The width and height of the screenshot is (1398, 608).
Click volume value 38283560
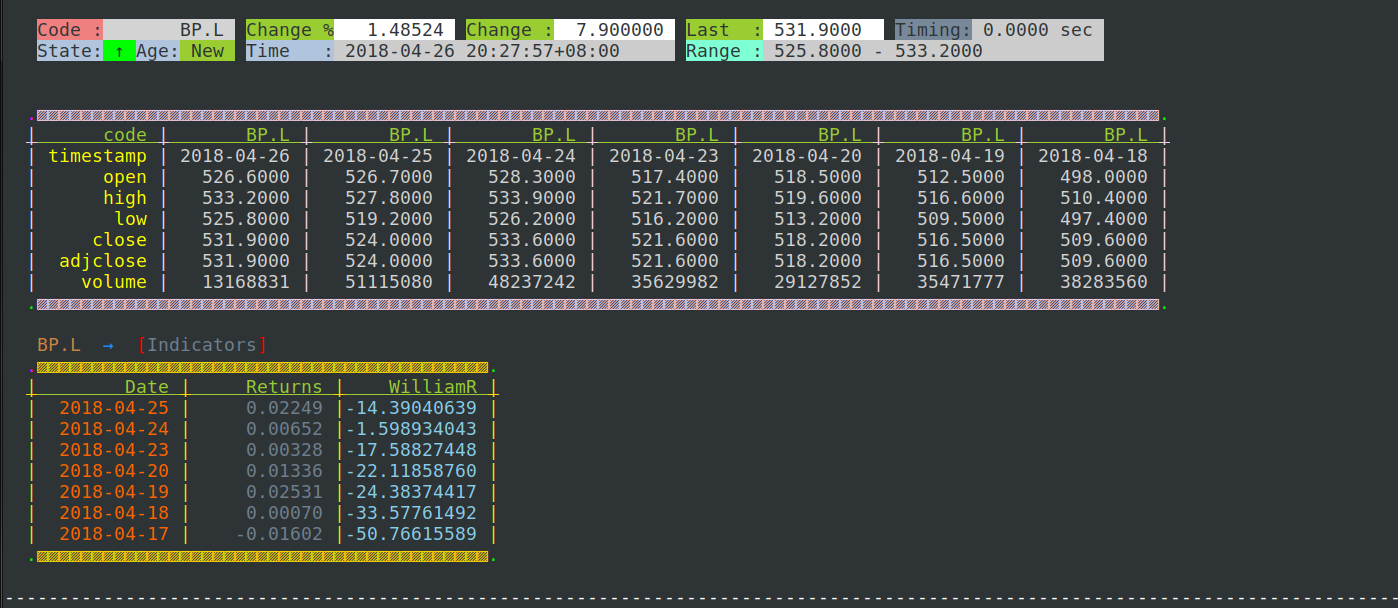pyautogui.click(x=1104, y=282)
